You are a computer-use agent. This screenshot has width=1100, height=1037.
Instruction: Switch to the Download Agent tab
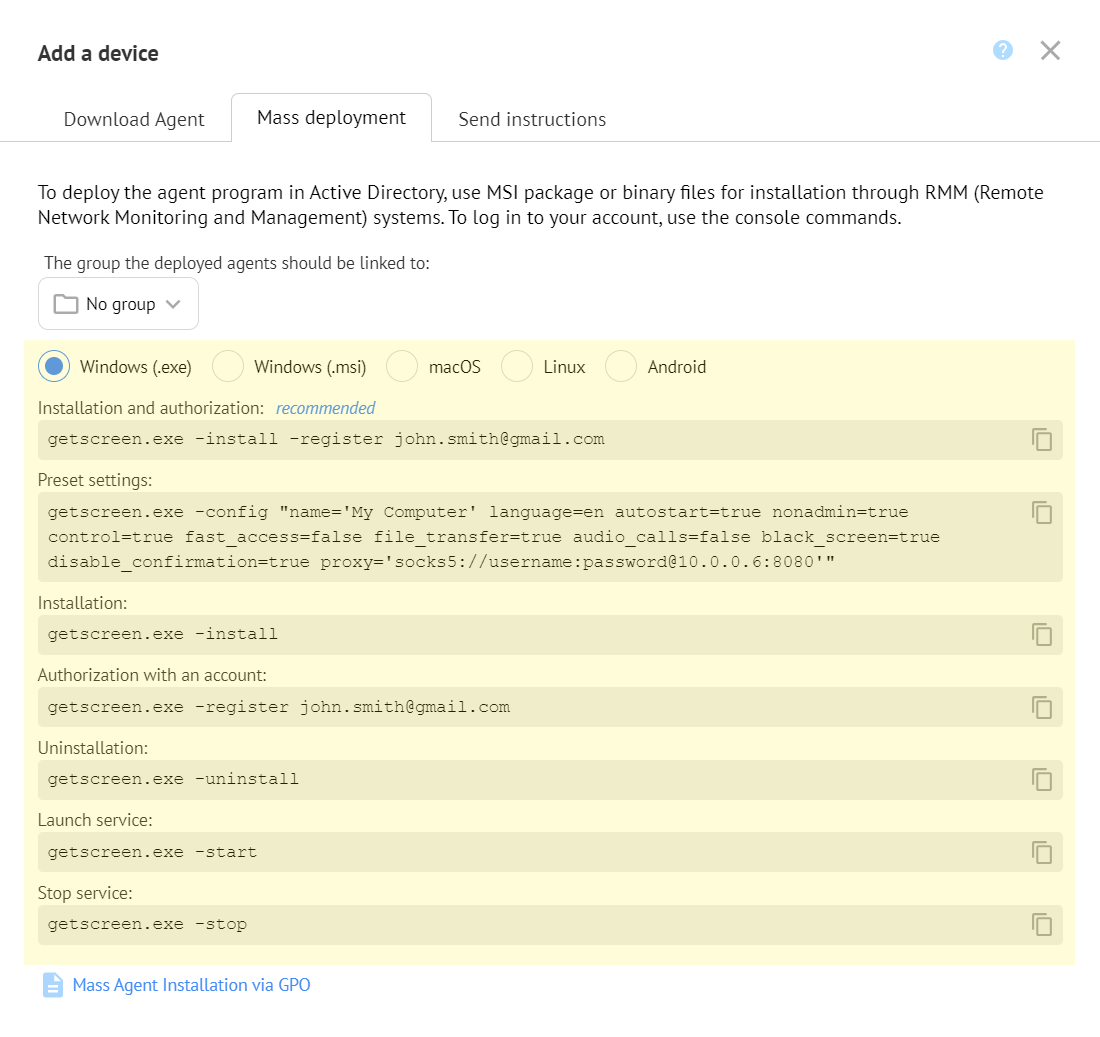(134, 119)
